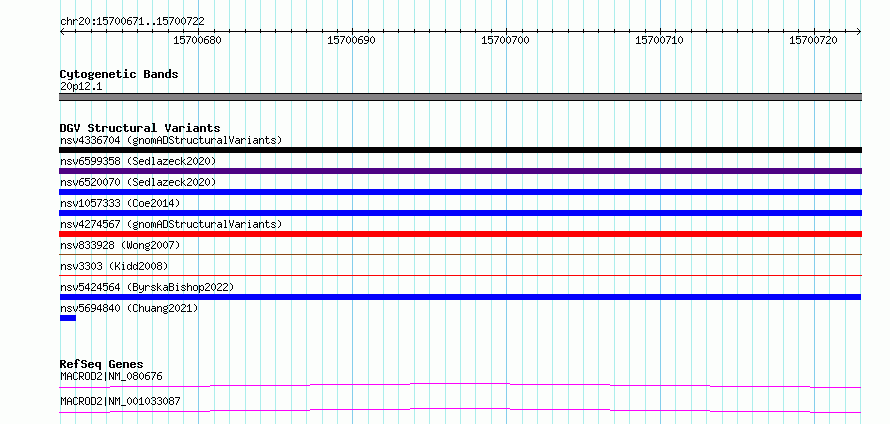Open variant nsv6599358 (Sedlazeck2020) label
Viewport: 890px width, 424px height.
138,161
